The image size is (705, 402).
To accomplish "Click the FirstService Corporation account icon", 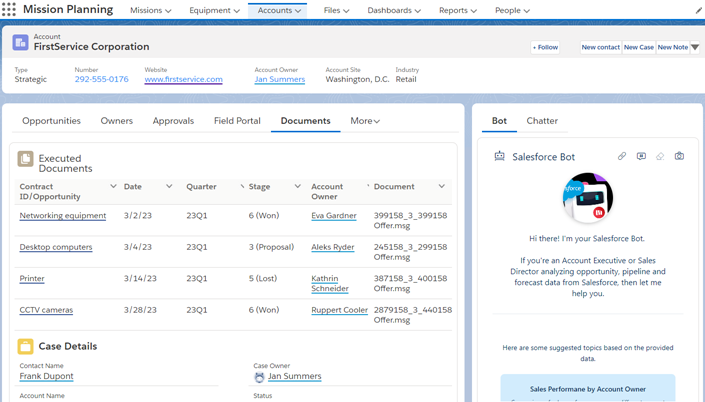I will (20, 43).
